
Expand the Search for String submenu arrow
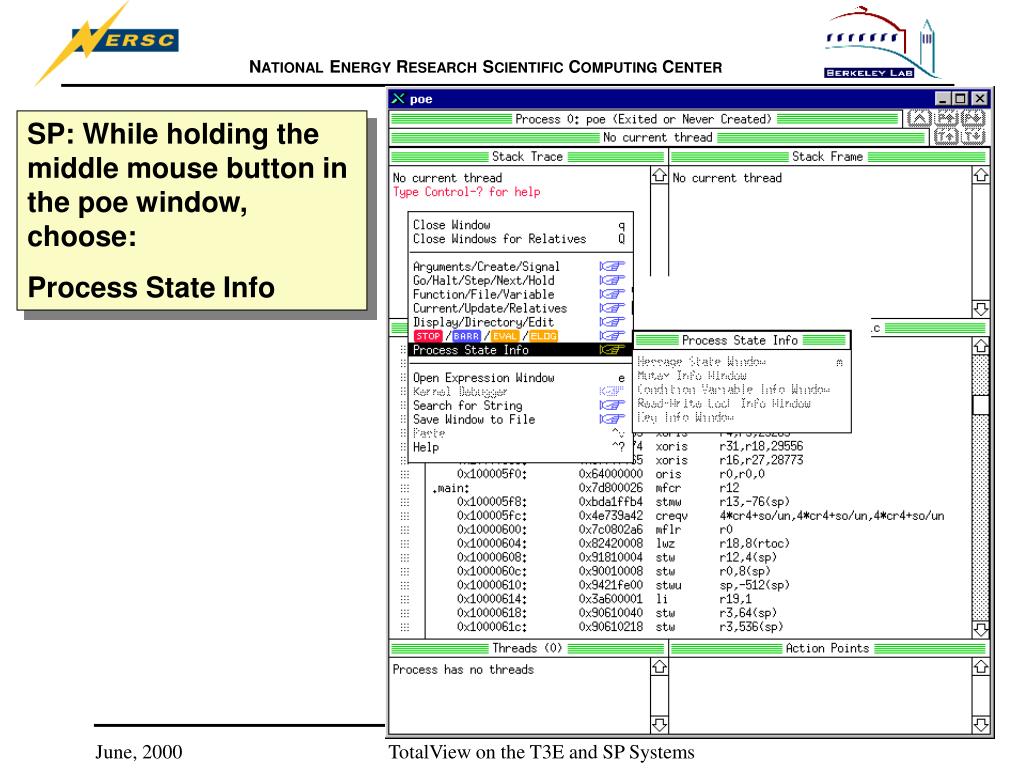click(612, 405)
